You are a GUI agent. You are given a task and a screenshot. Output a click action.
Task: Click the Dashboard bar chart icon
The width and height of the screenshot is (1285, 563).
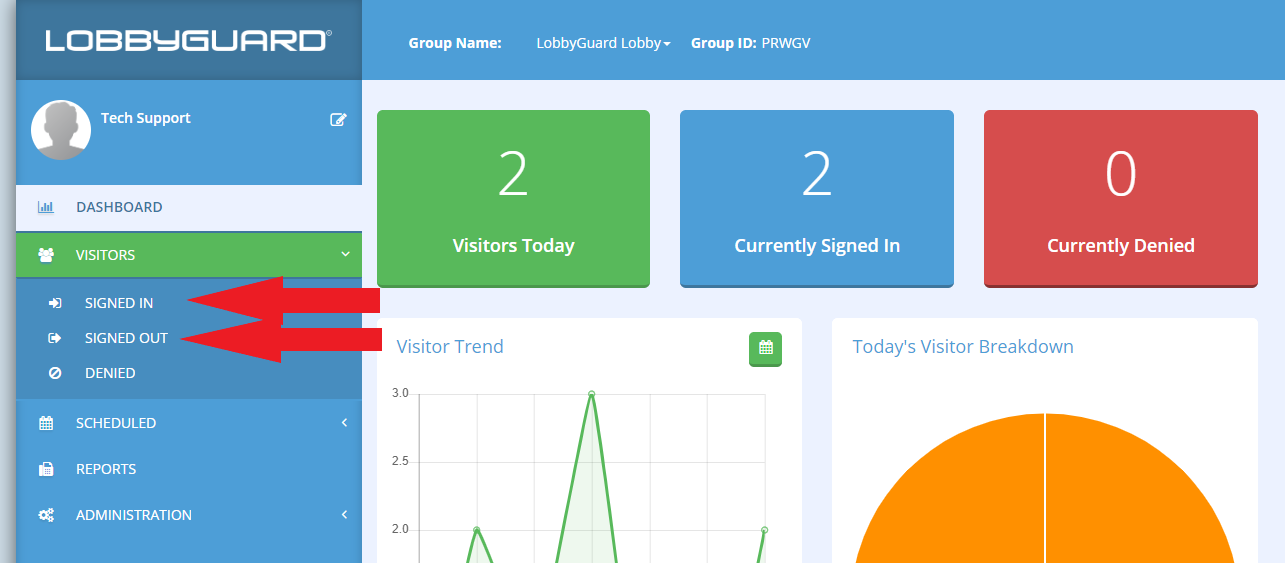46,207
